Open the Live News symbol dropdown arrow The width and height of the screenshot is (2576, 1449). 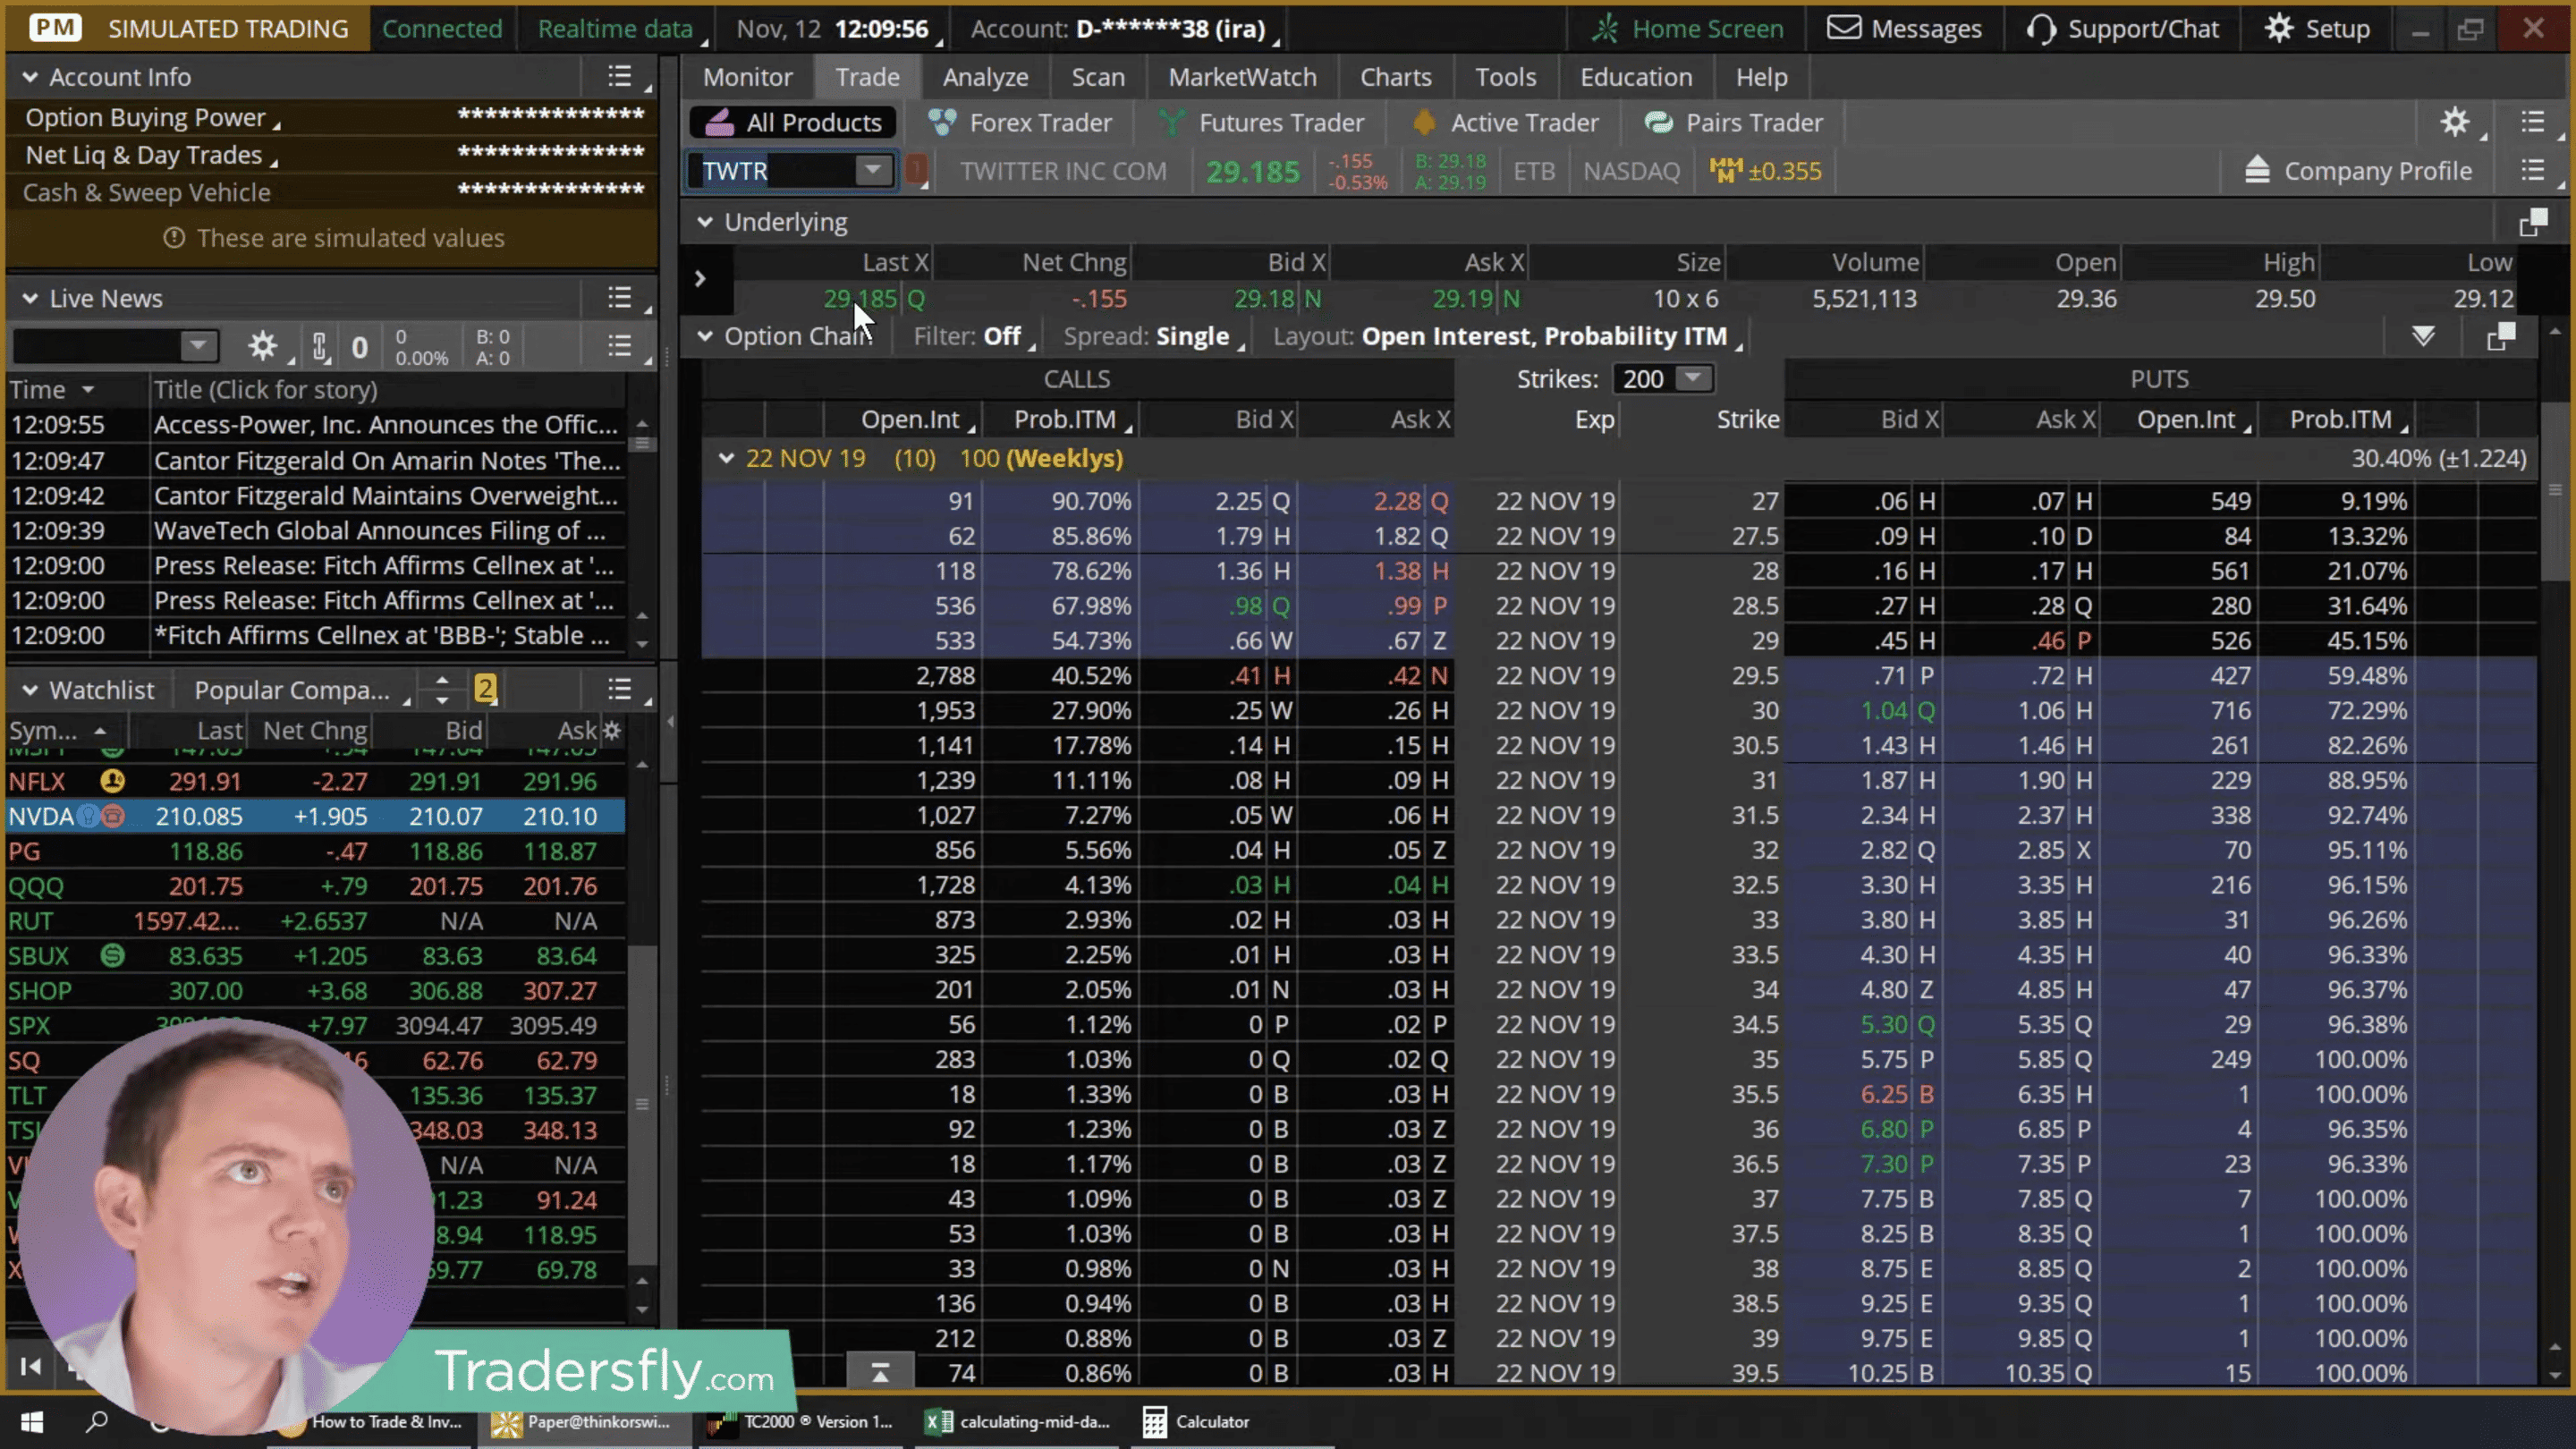pos(198,347)
